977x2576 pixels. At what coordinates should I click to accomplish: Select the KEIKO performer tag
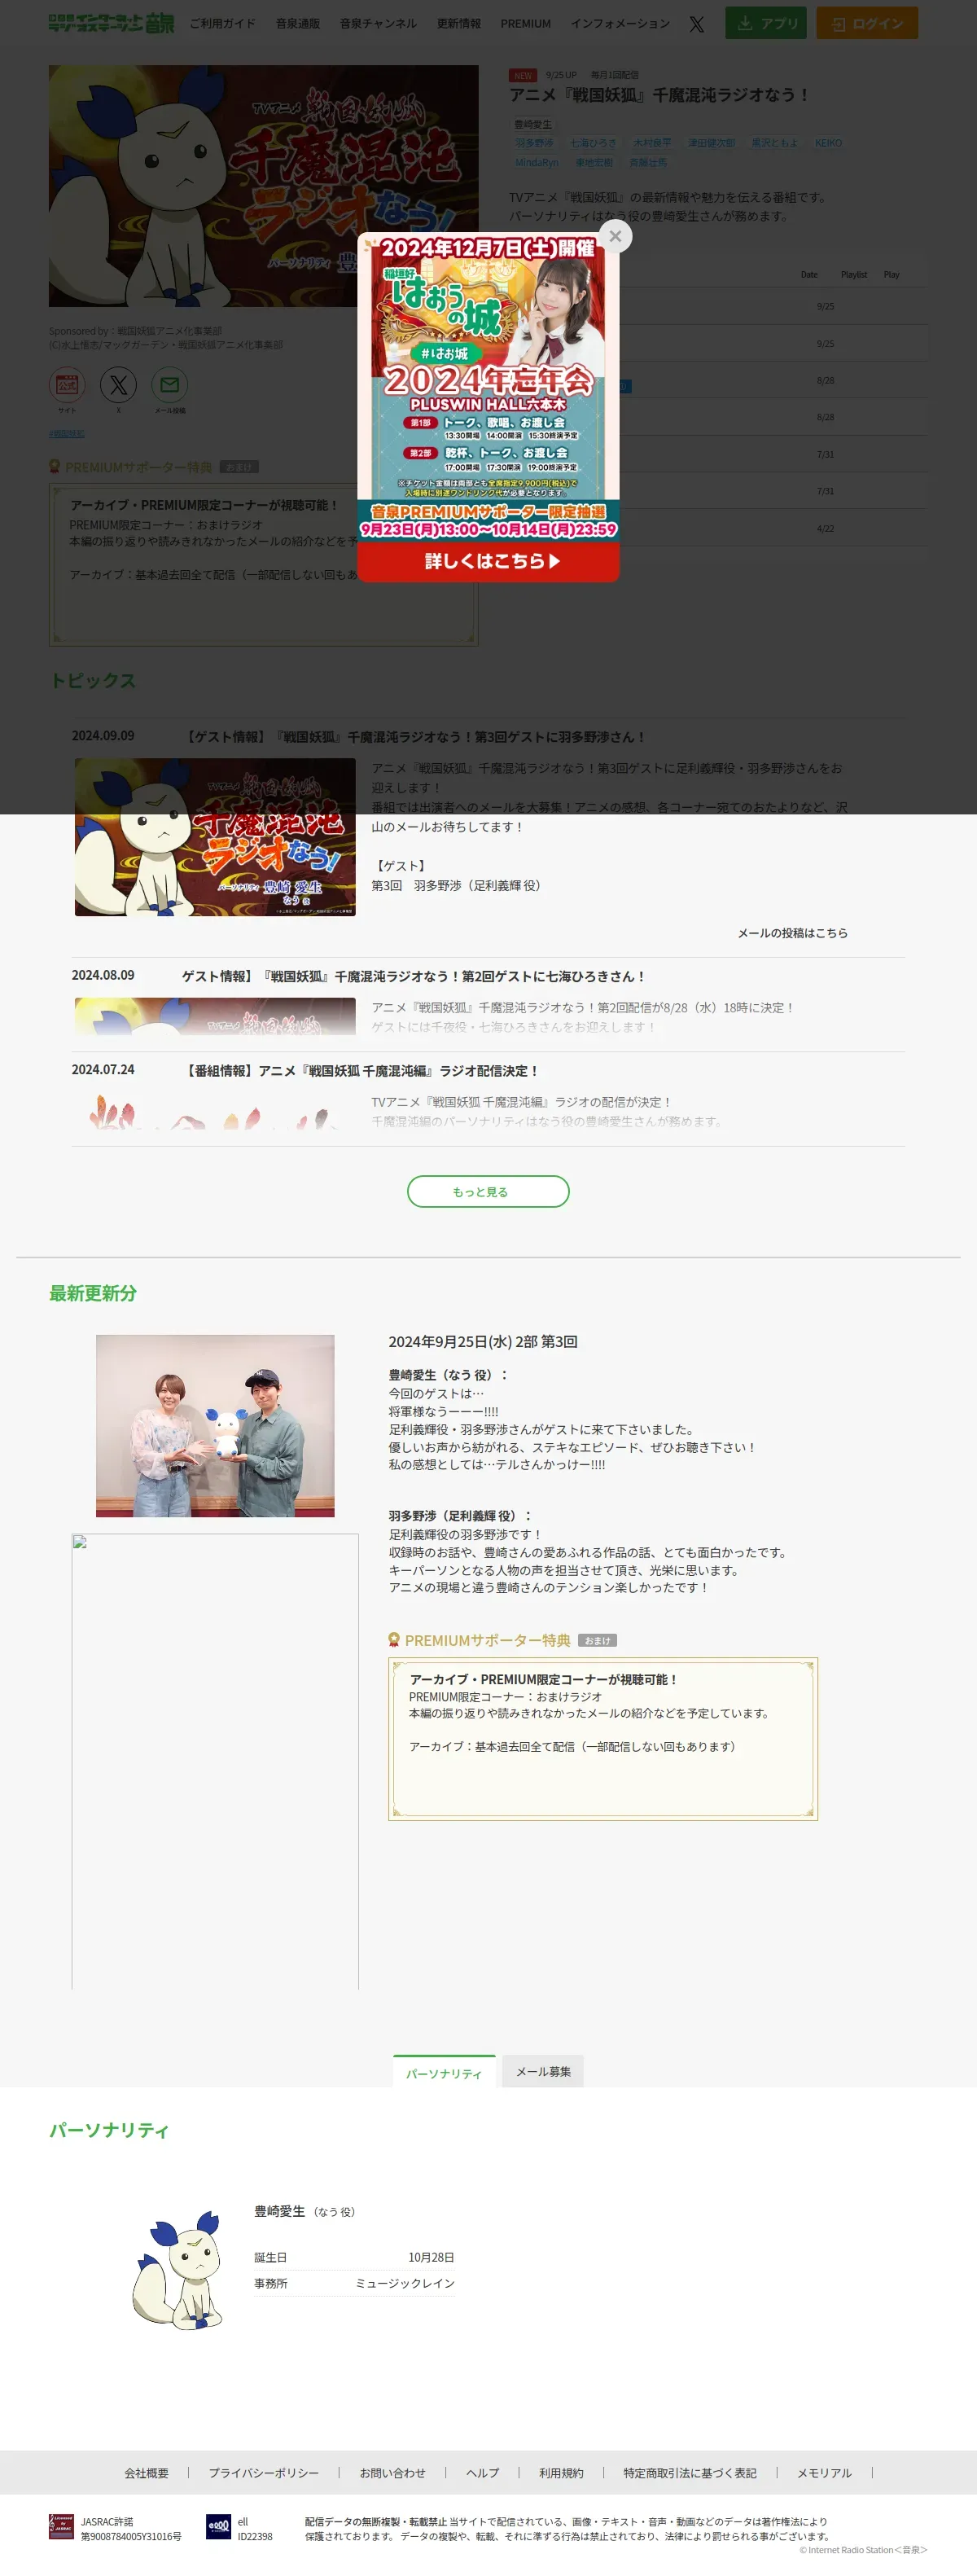coord(828,143)
